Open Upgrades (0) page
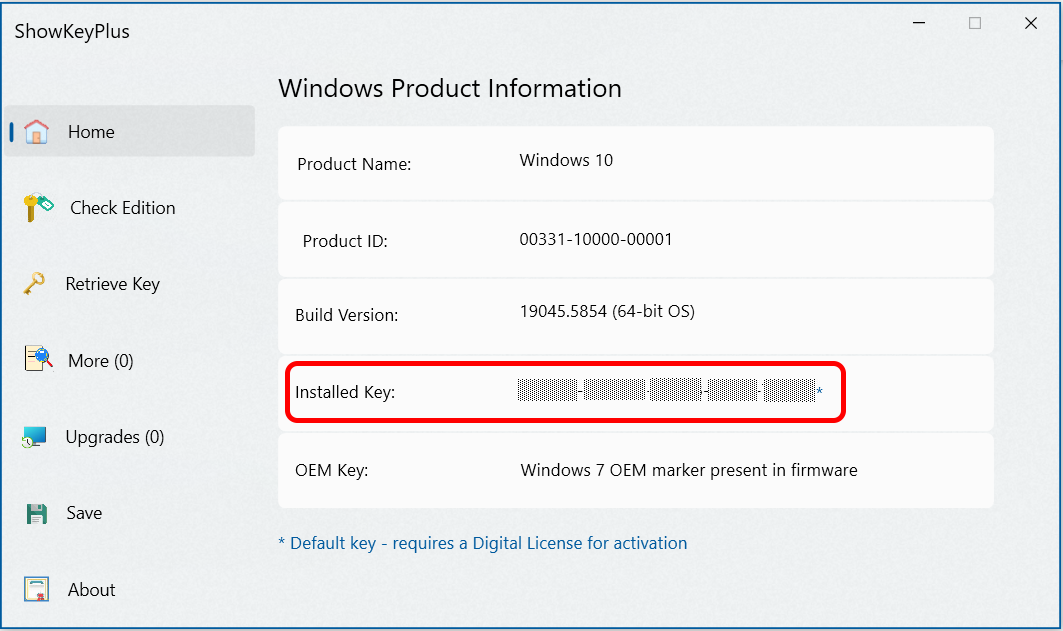Viewport: 1063px width, 631px height. tap(115, 437)
